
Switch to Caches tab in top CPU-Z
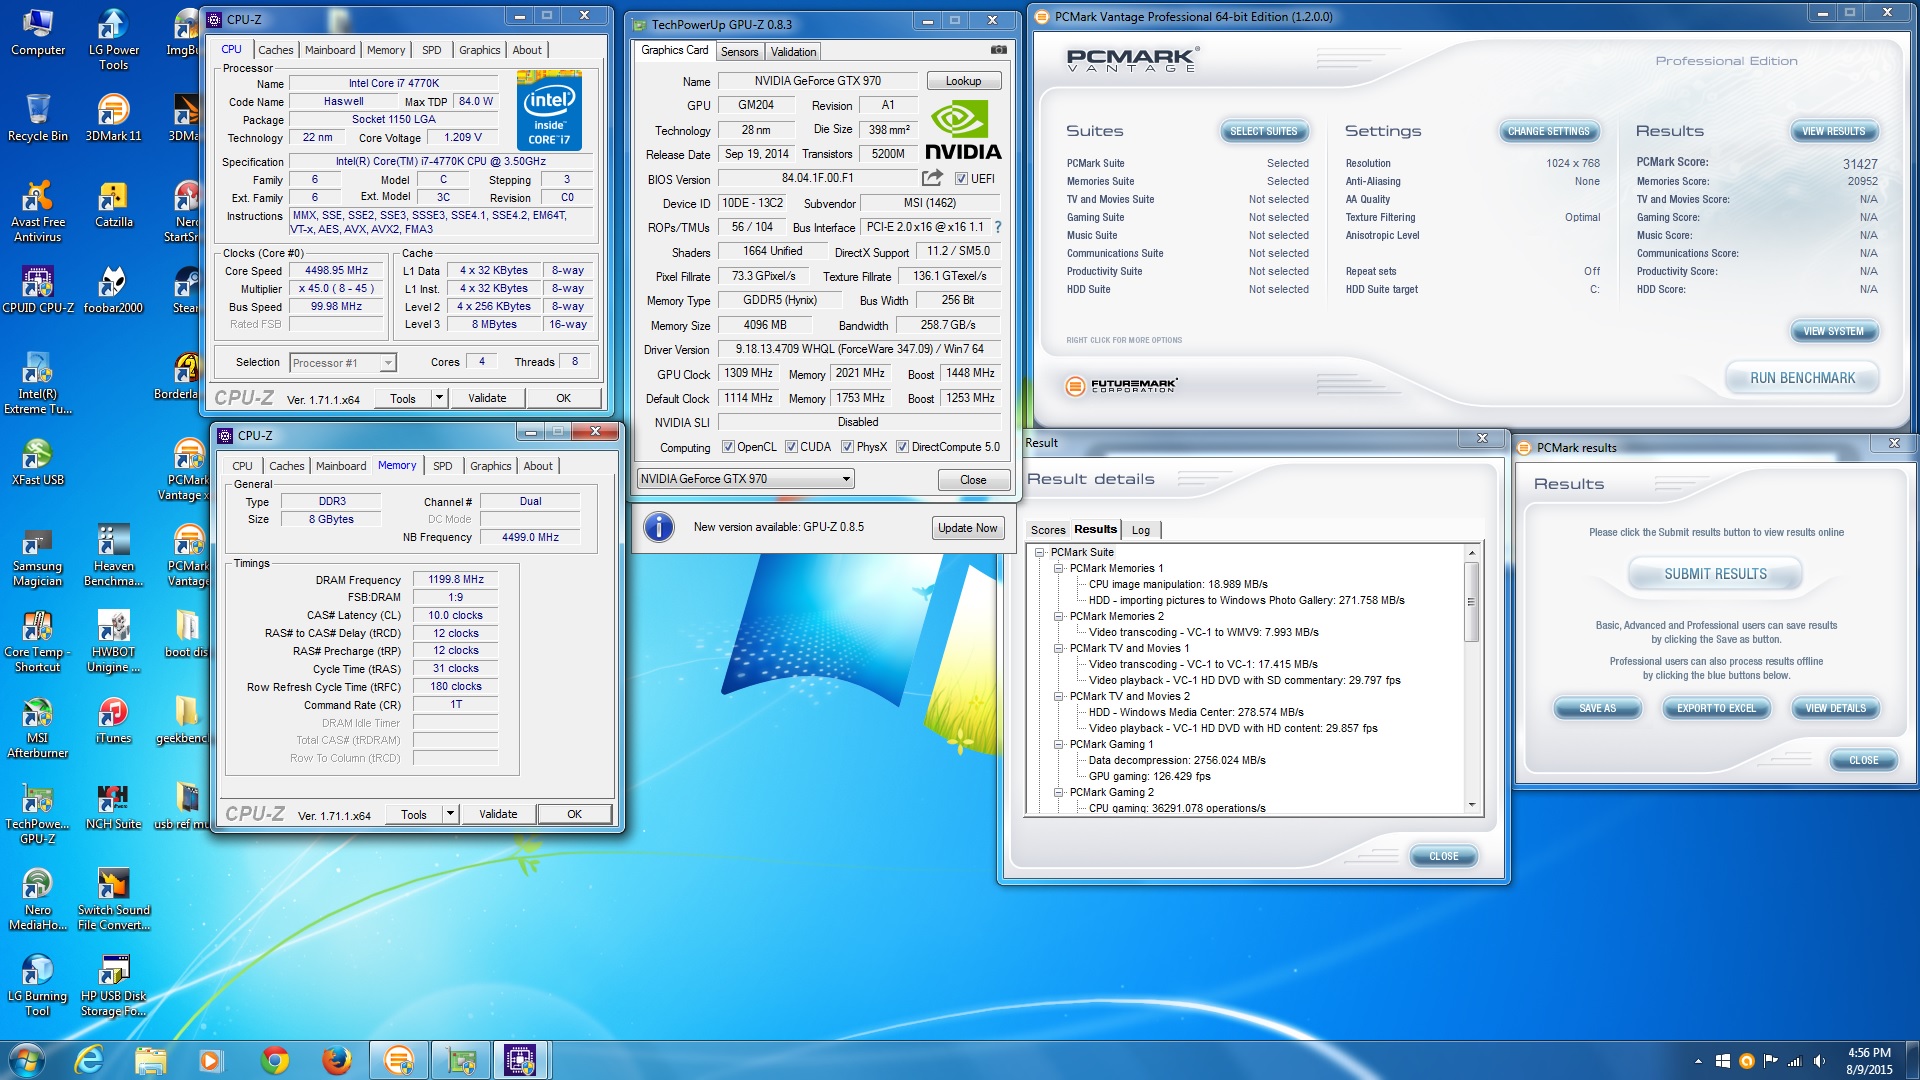coord(275,50)
